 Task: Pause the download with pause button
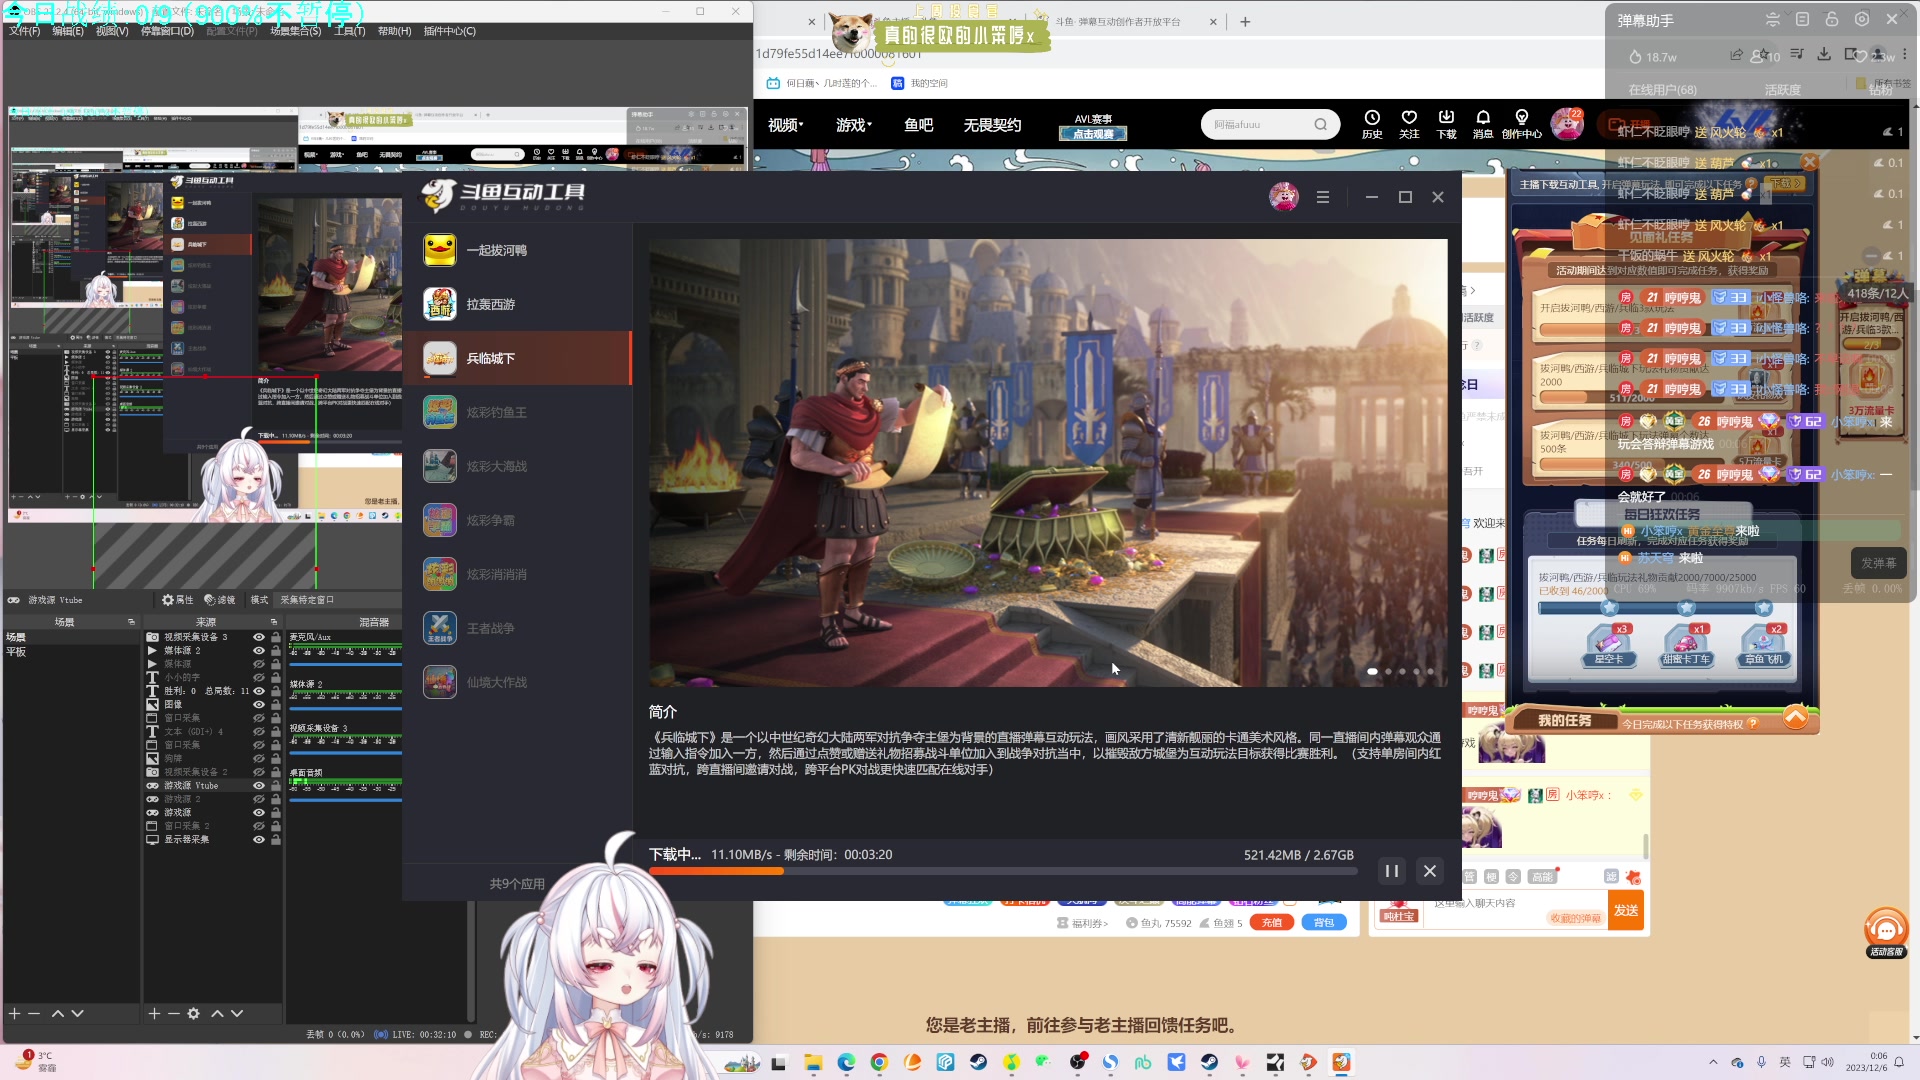point(1391,871)
